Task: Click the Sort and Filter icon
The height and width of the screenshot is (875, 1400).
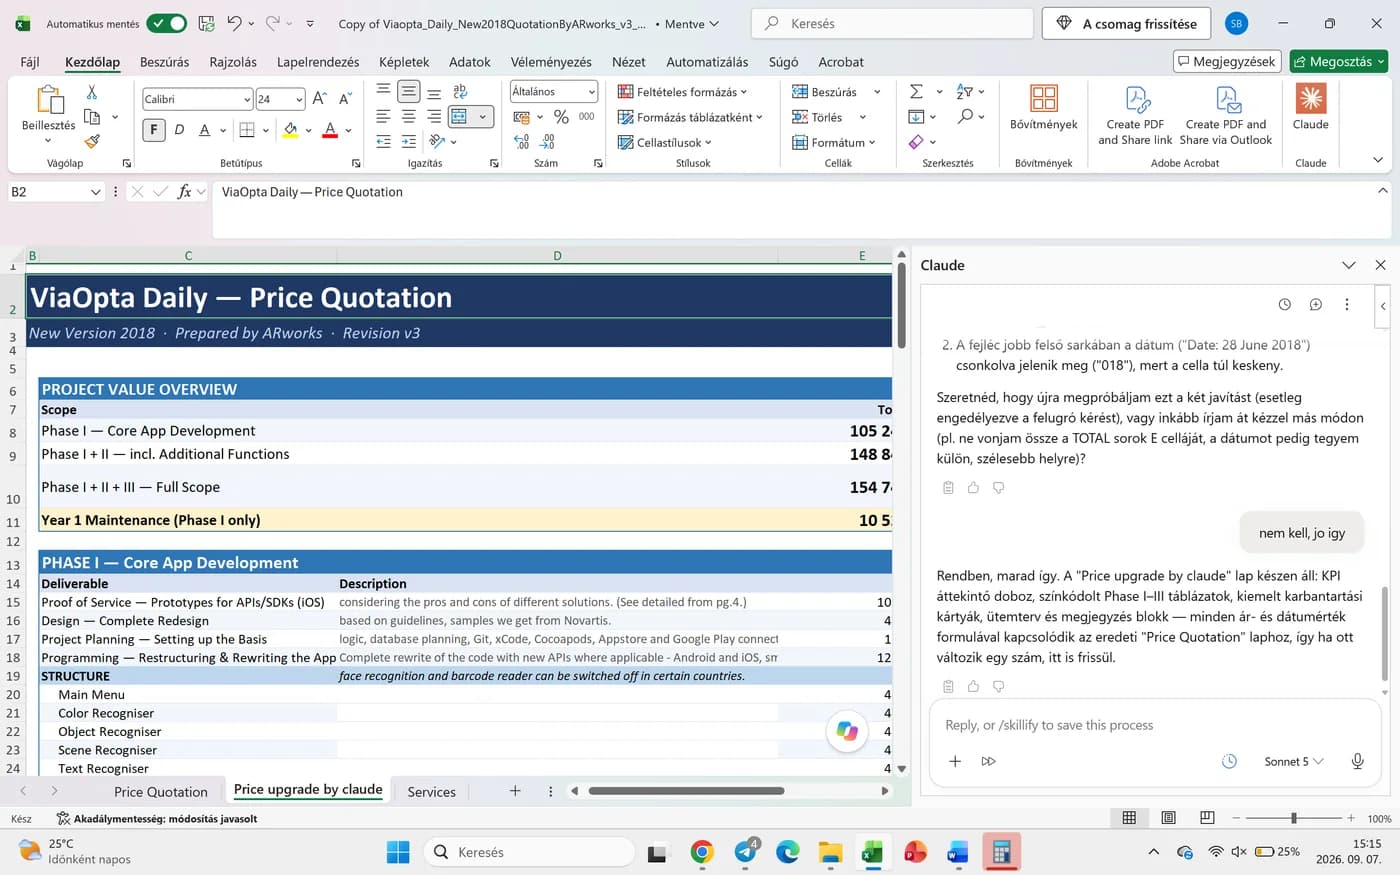Action: coord(964,91)
